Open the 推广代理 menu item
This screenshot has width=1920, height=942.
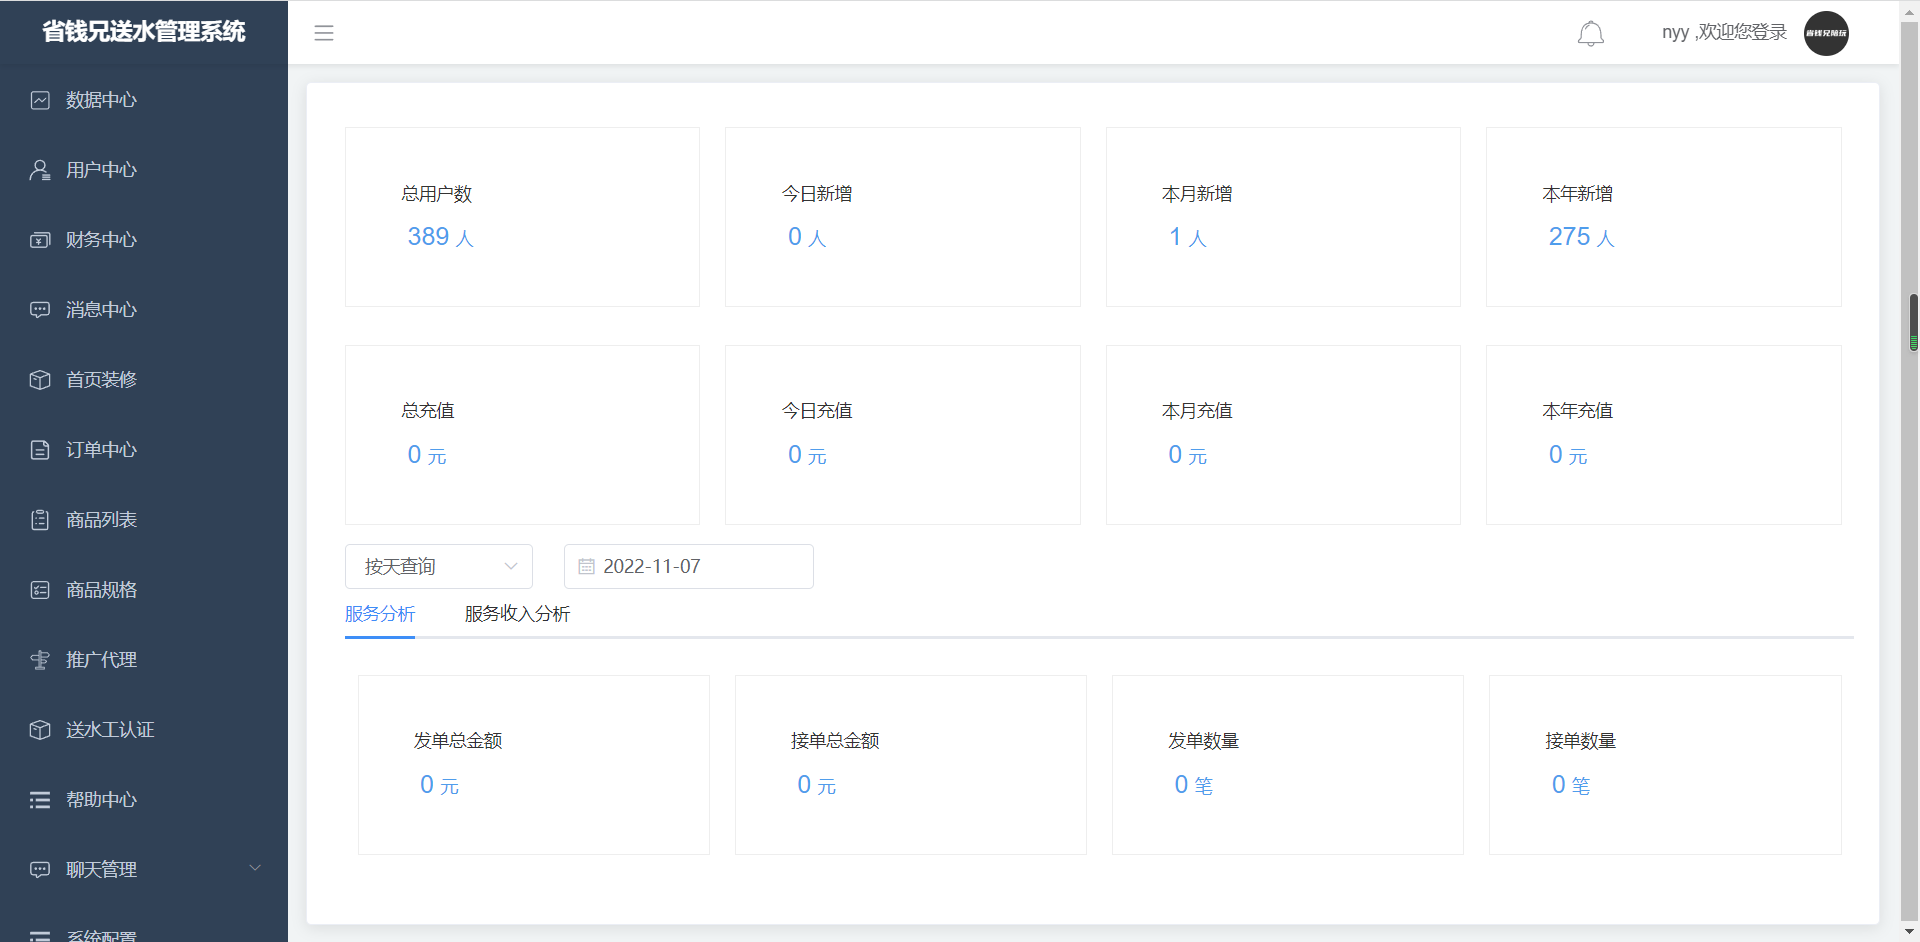pyautogui.click(x=101, y=660)
